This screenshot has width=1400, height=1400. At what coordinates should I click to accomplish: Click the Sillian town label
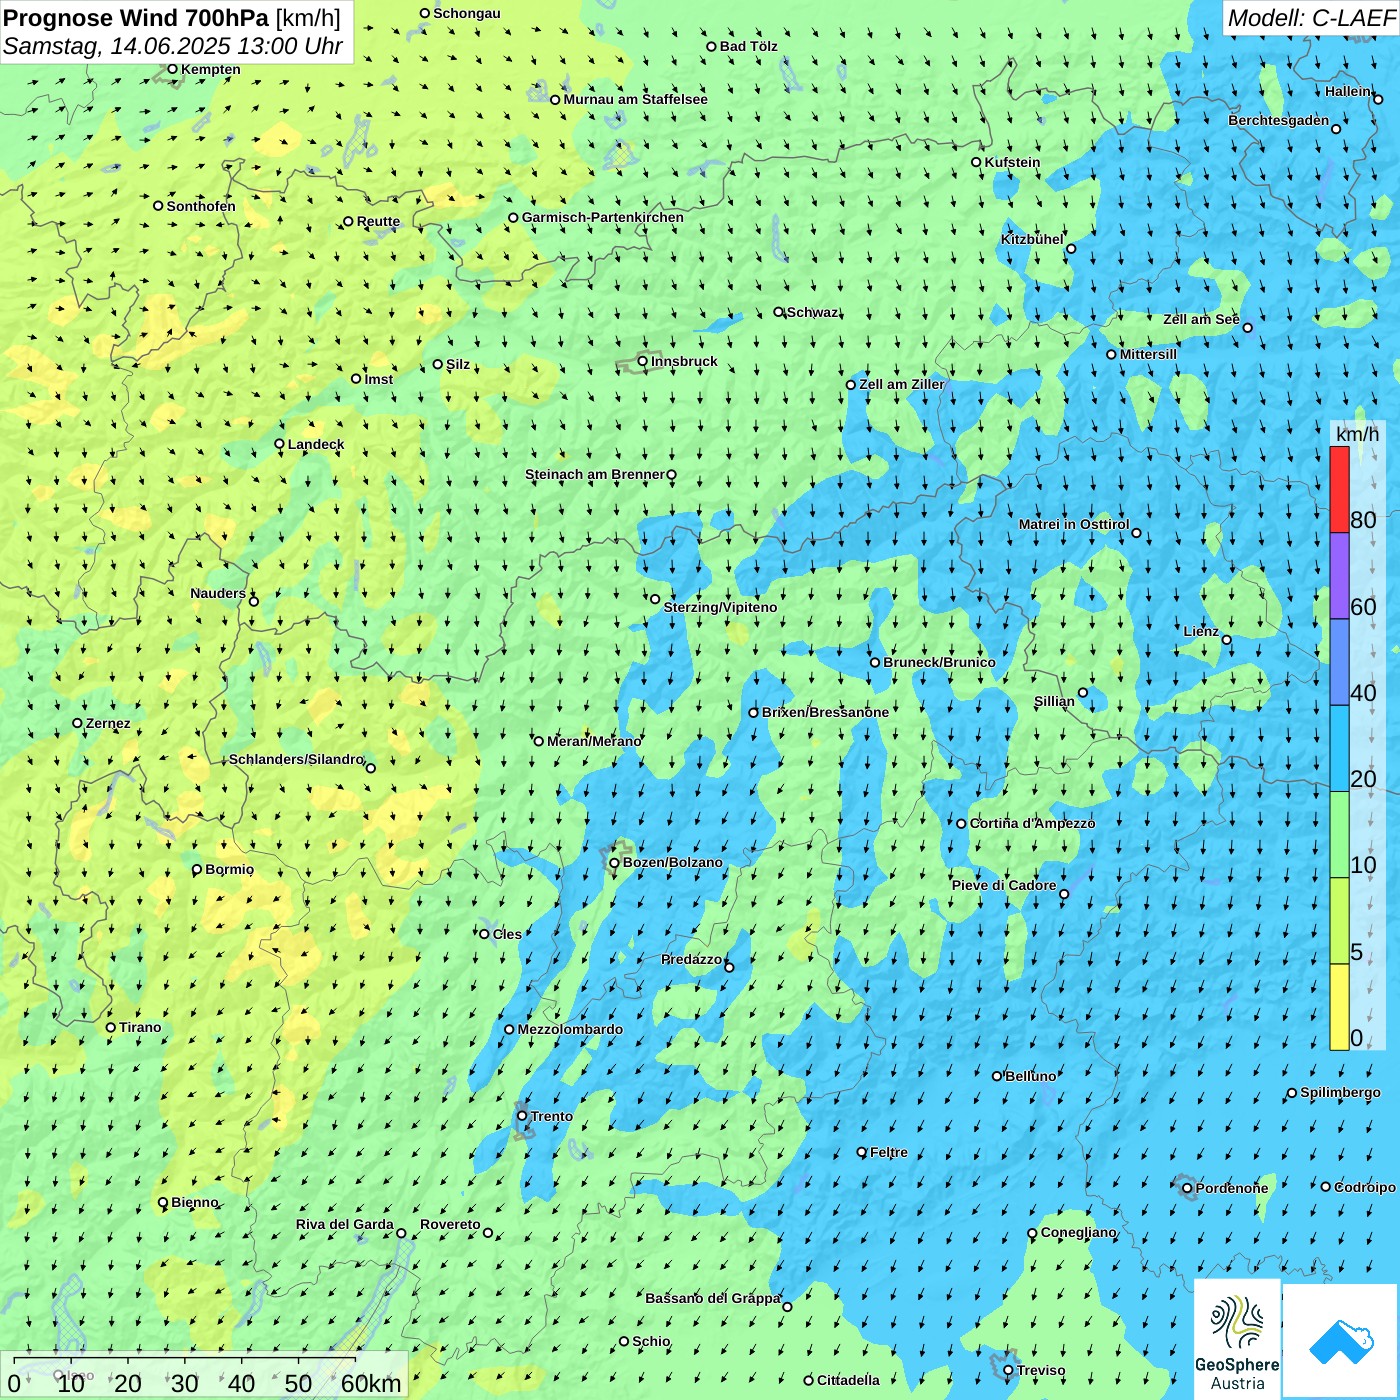point(1054,701)
